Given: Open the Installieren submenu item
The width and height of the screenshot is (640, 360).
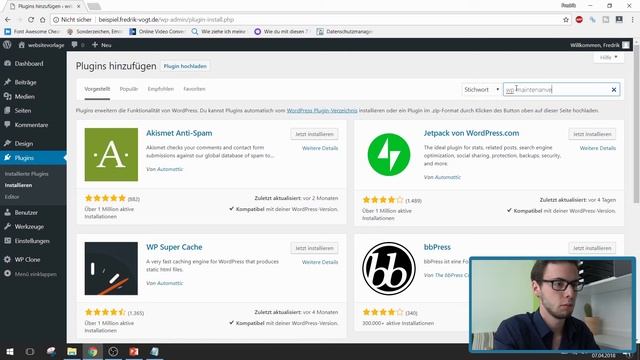Looking at the screenshot, I should pyautogui.click(x=18, y=185).
